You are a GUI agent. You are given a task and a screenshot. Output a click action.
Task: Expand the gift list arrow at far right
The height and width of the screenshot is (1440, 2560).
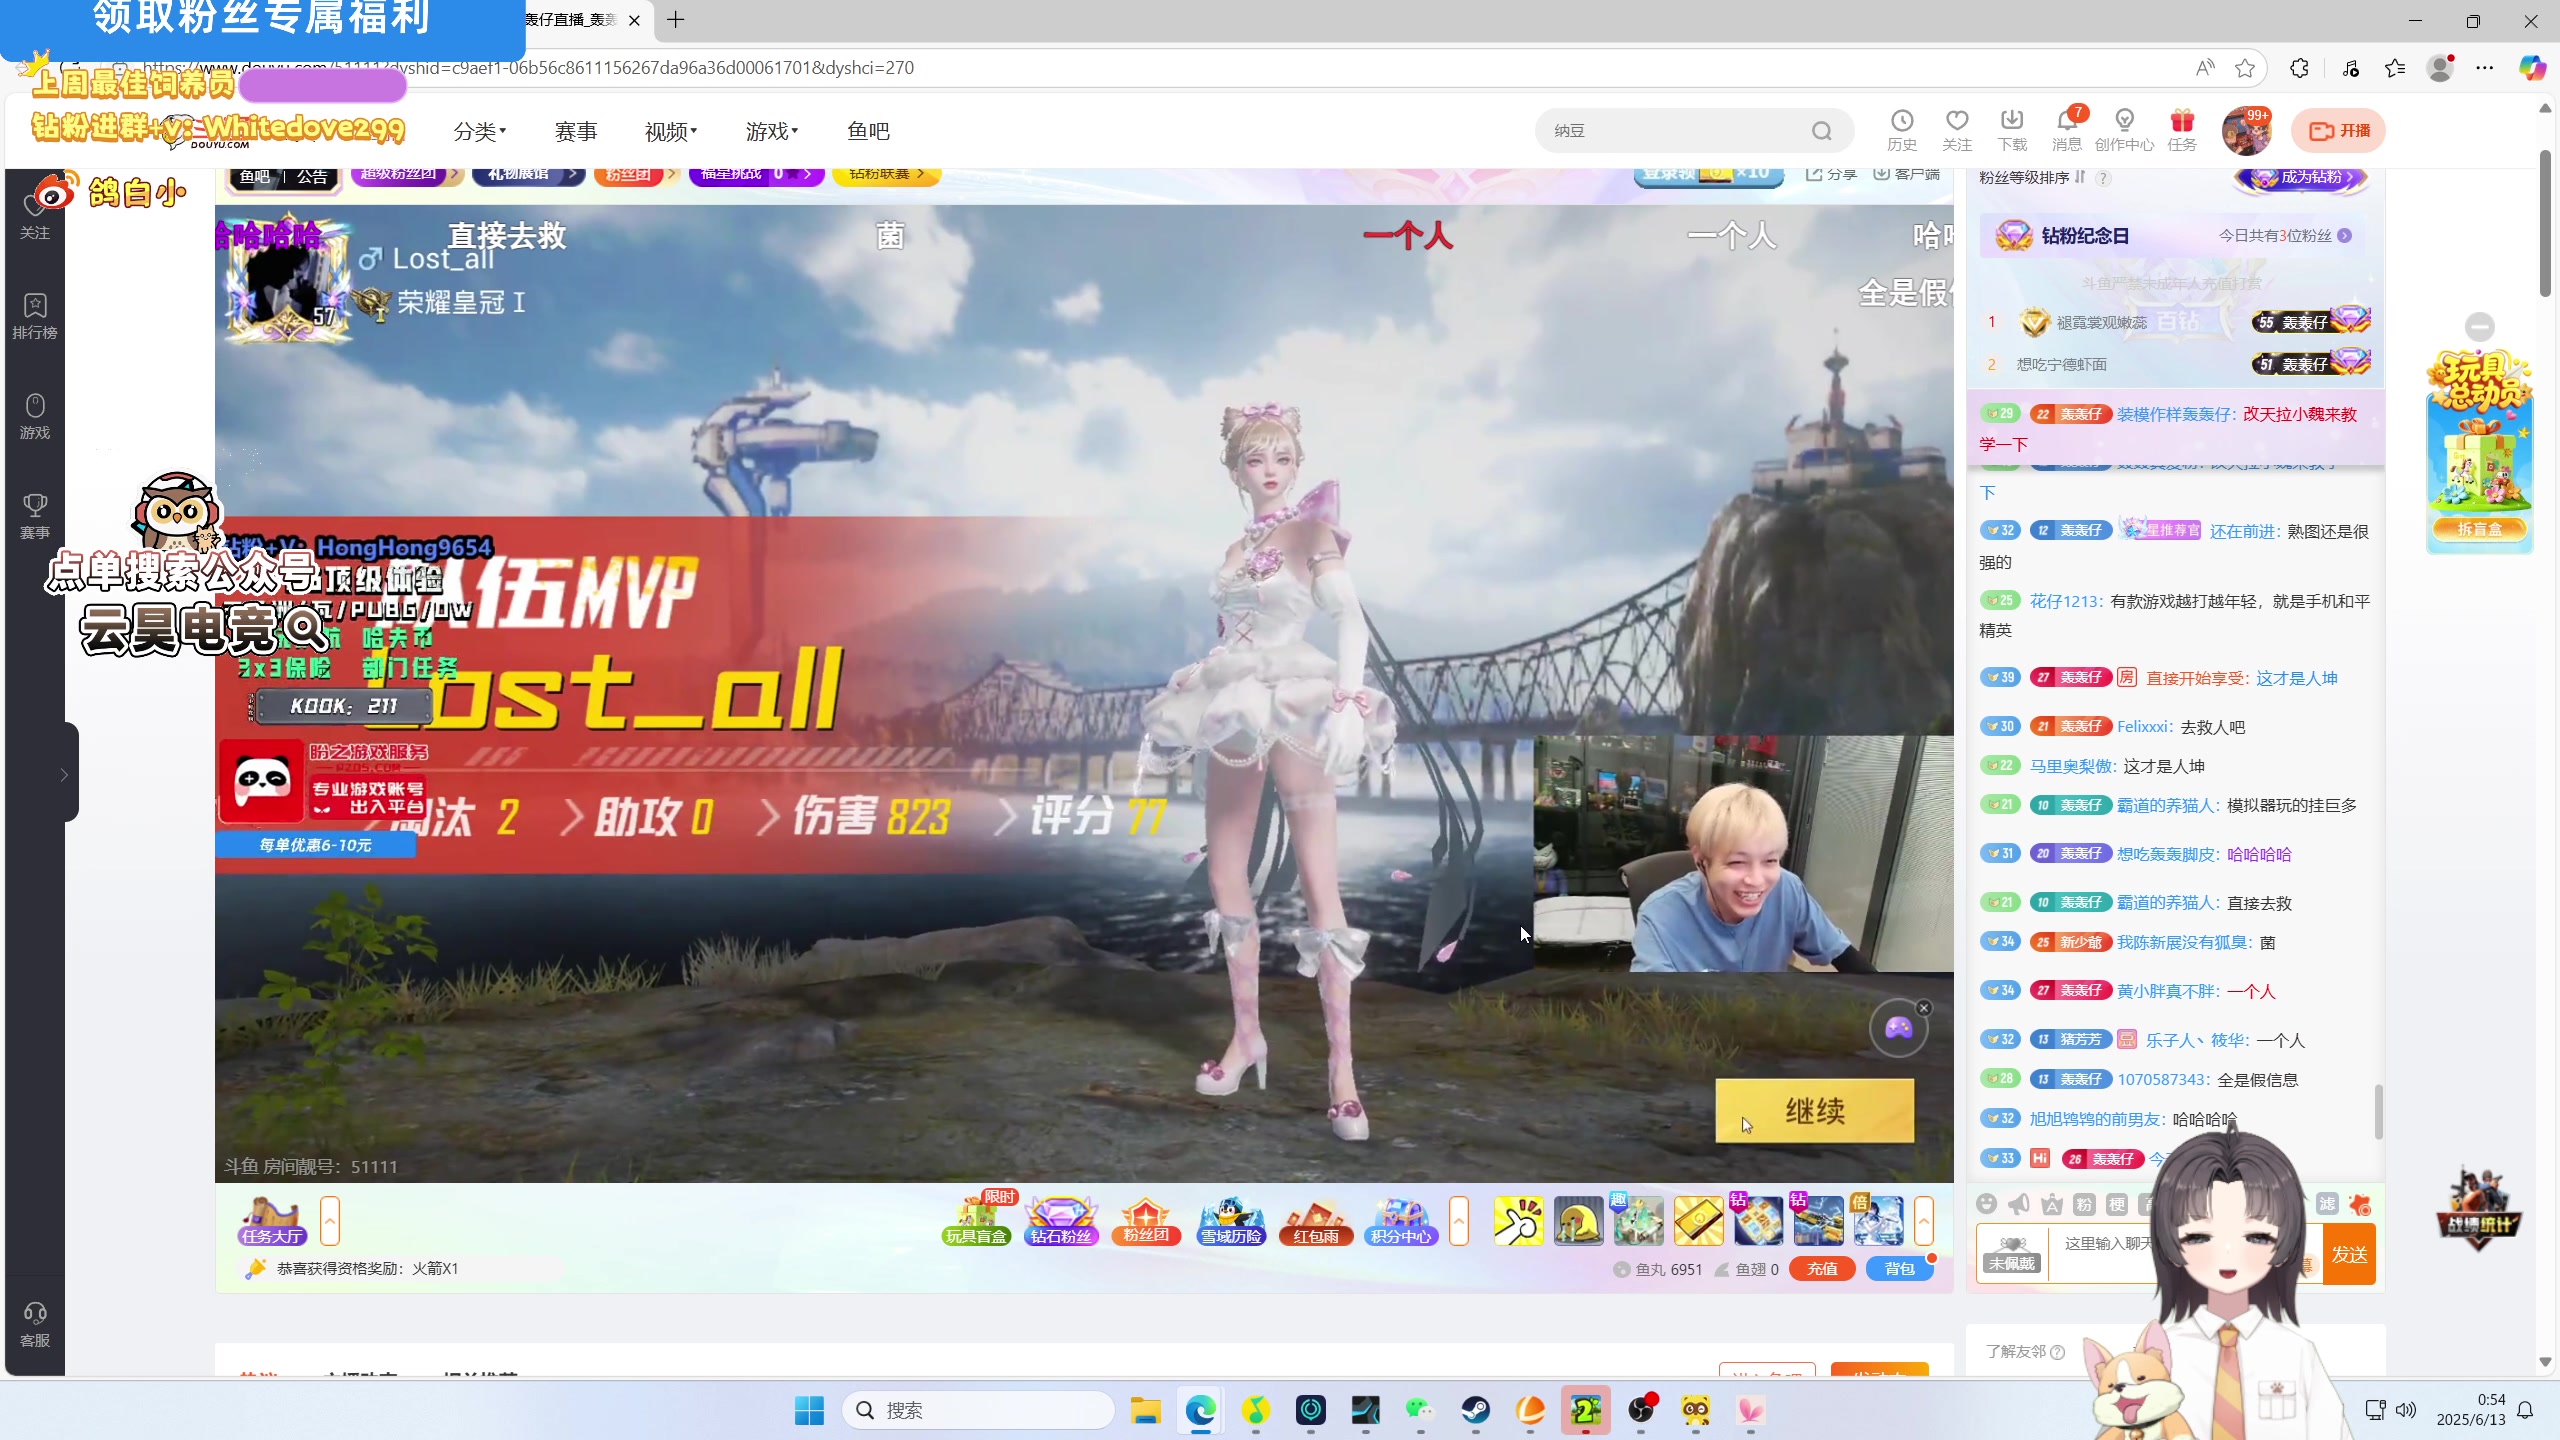point(1924,1221)
